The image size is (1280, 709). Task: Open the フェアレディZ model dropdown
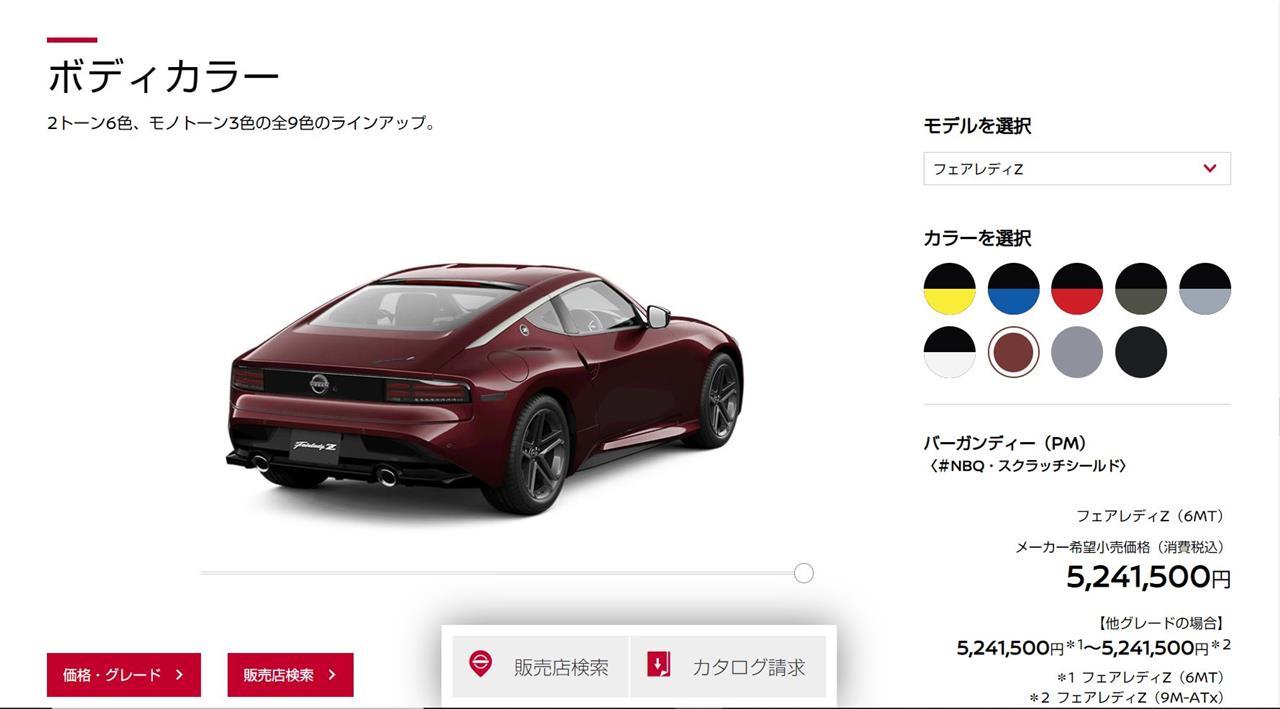coord(1077,169)
